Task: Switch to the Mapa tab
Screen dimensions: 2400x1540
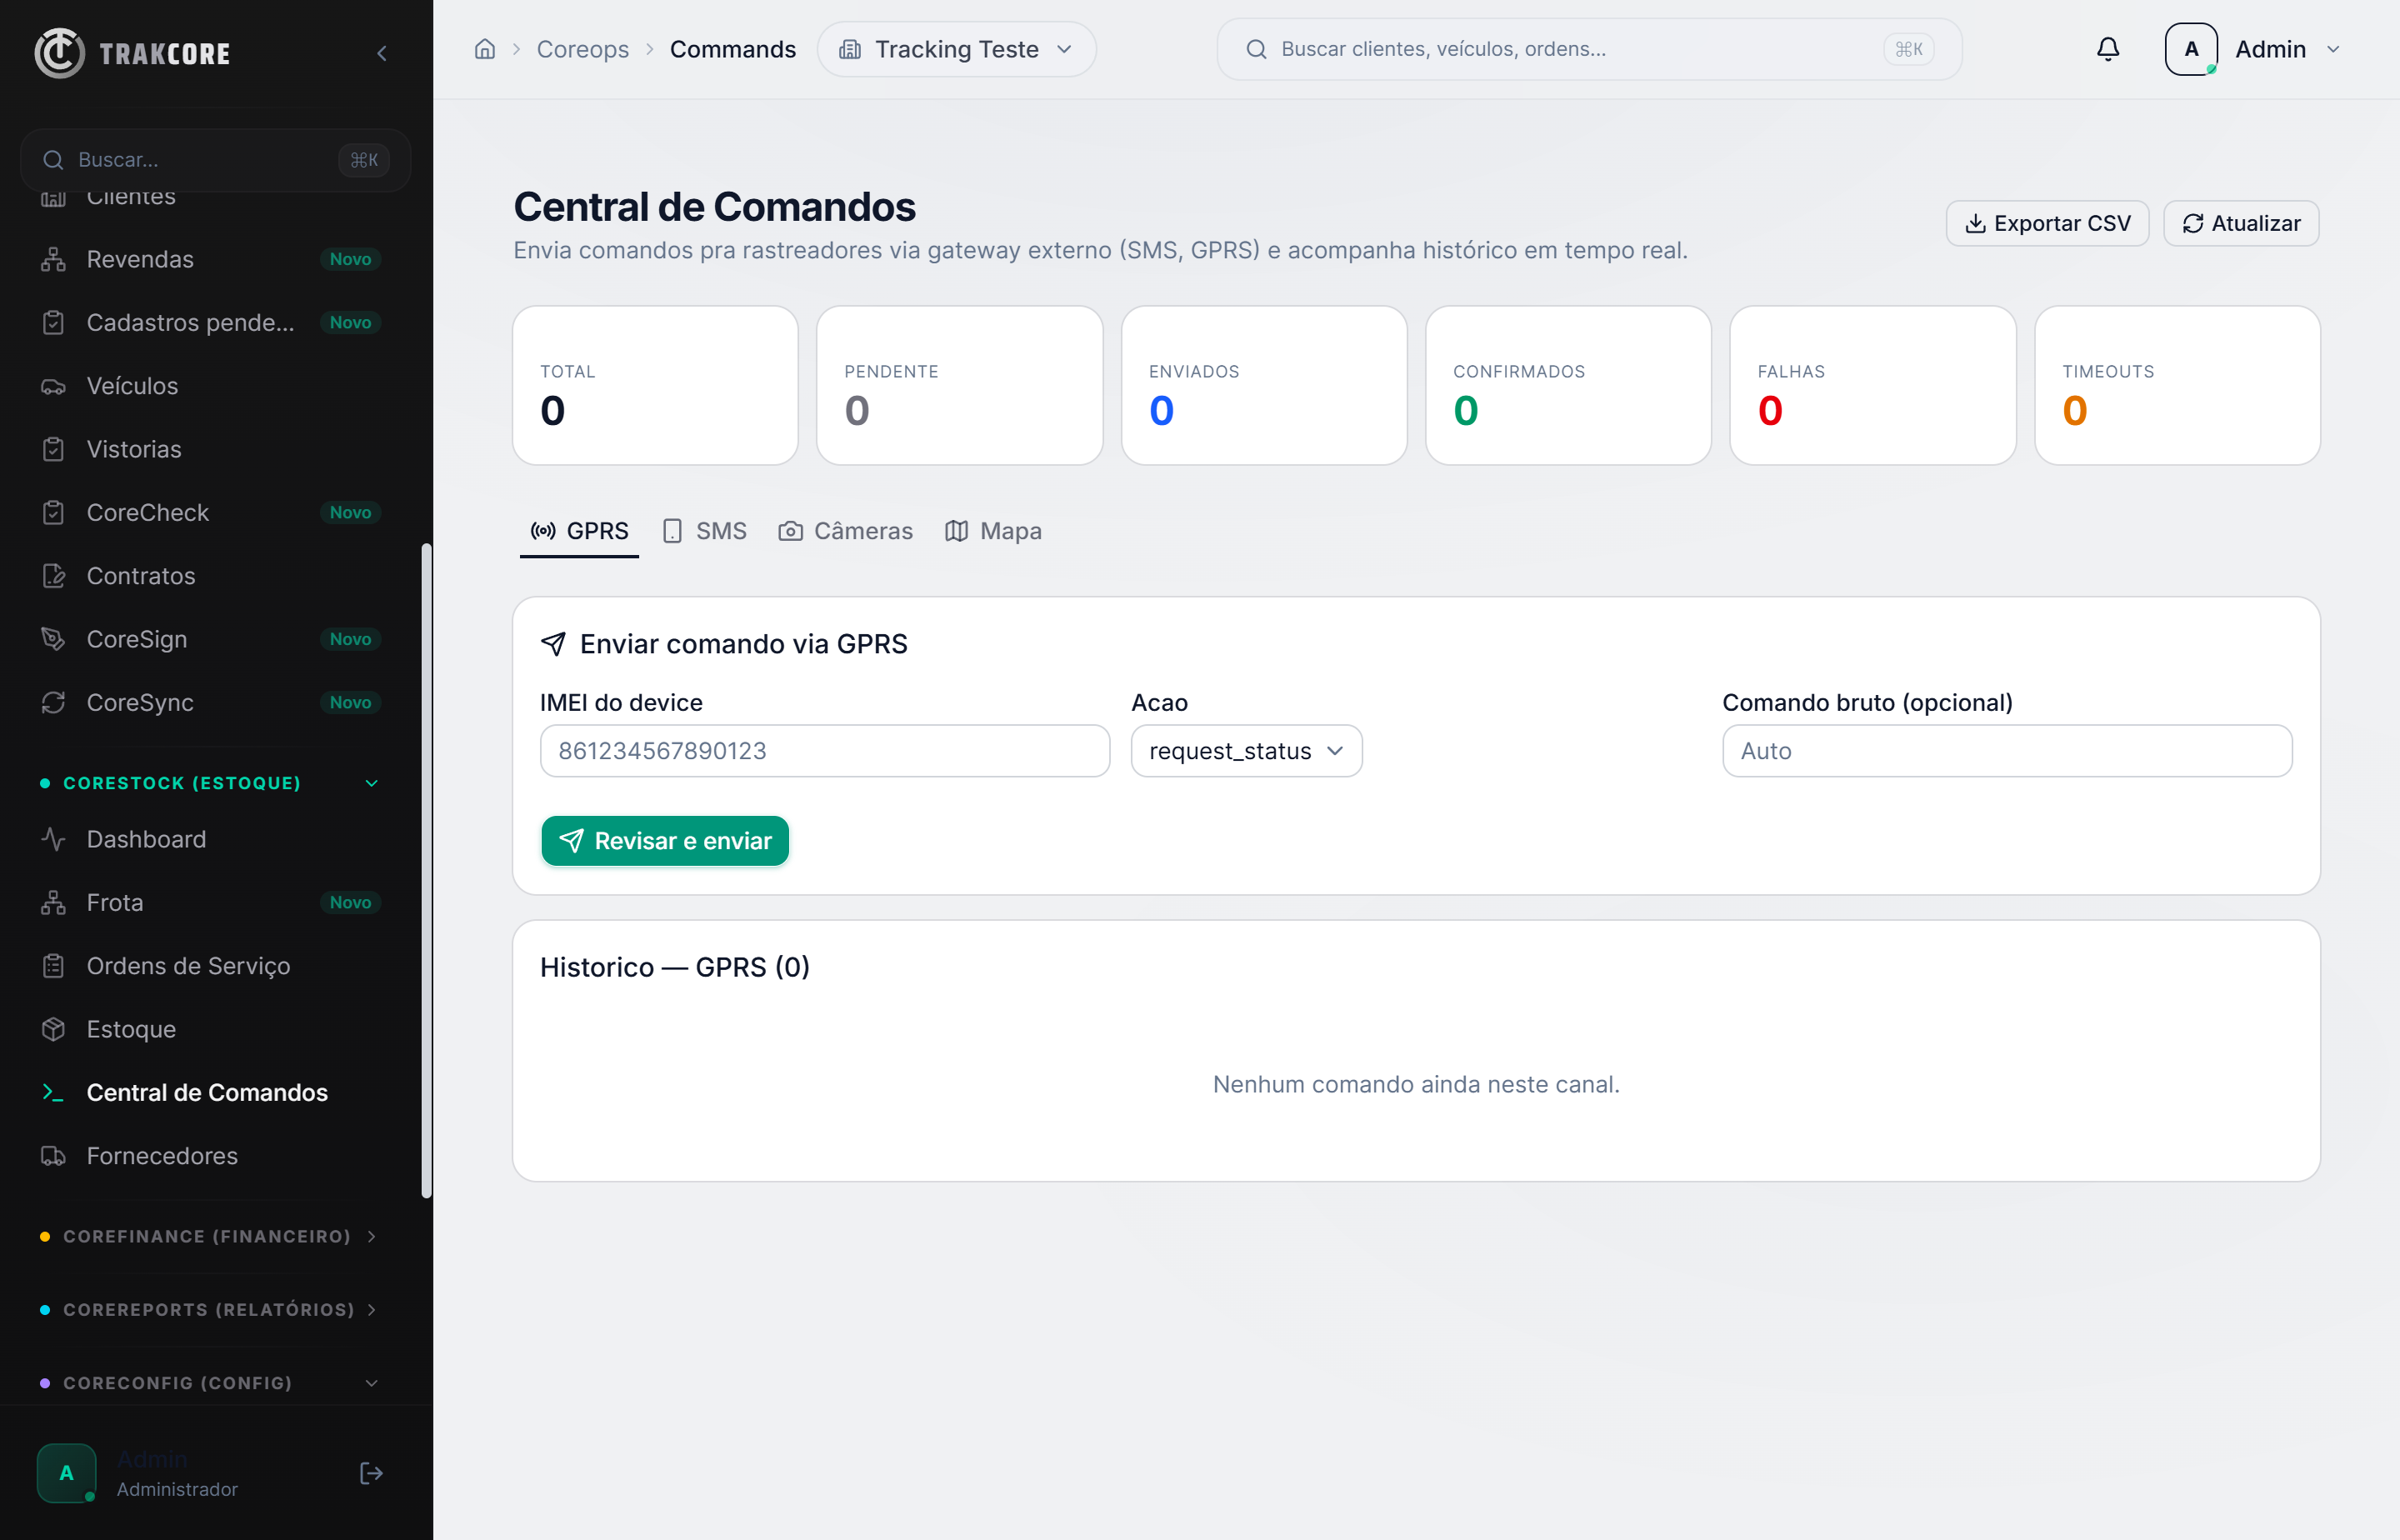Action: pos(993,531)
